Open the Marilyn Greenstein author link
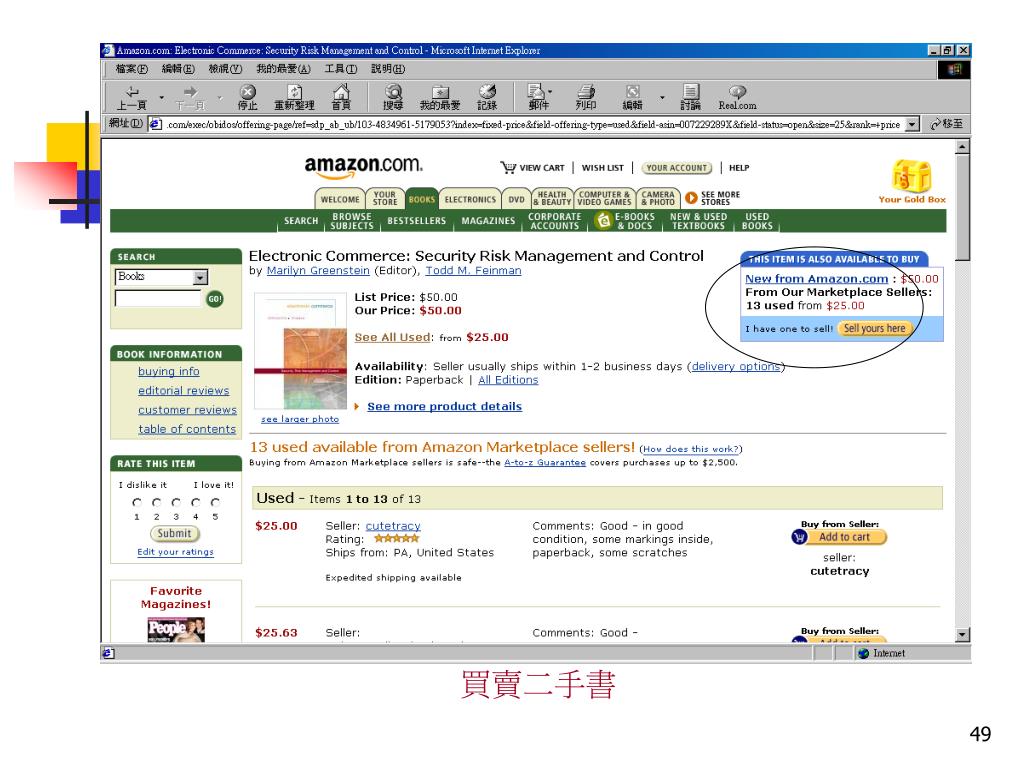The width and height of the screenshot is (1024, 768). (318, 270)
